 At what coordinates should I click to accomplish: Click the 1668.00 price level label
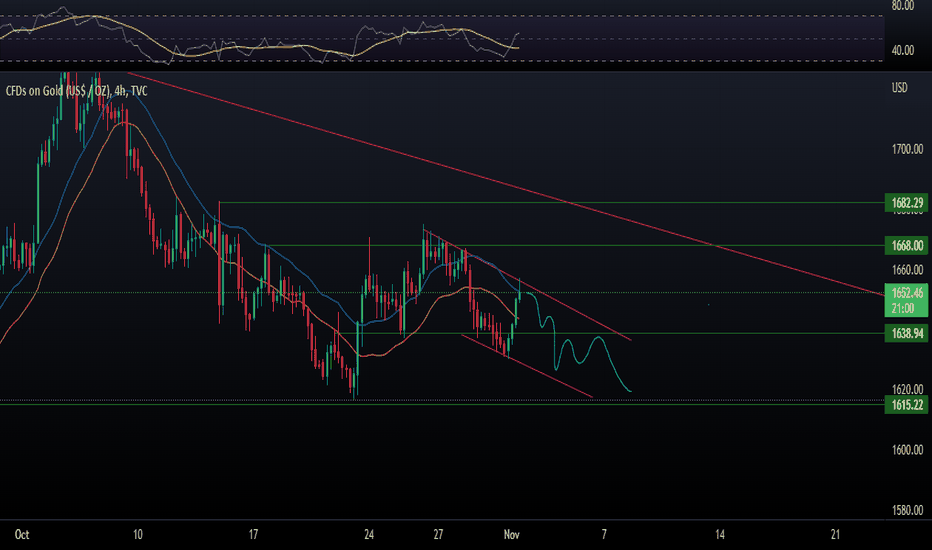[906, 246]
